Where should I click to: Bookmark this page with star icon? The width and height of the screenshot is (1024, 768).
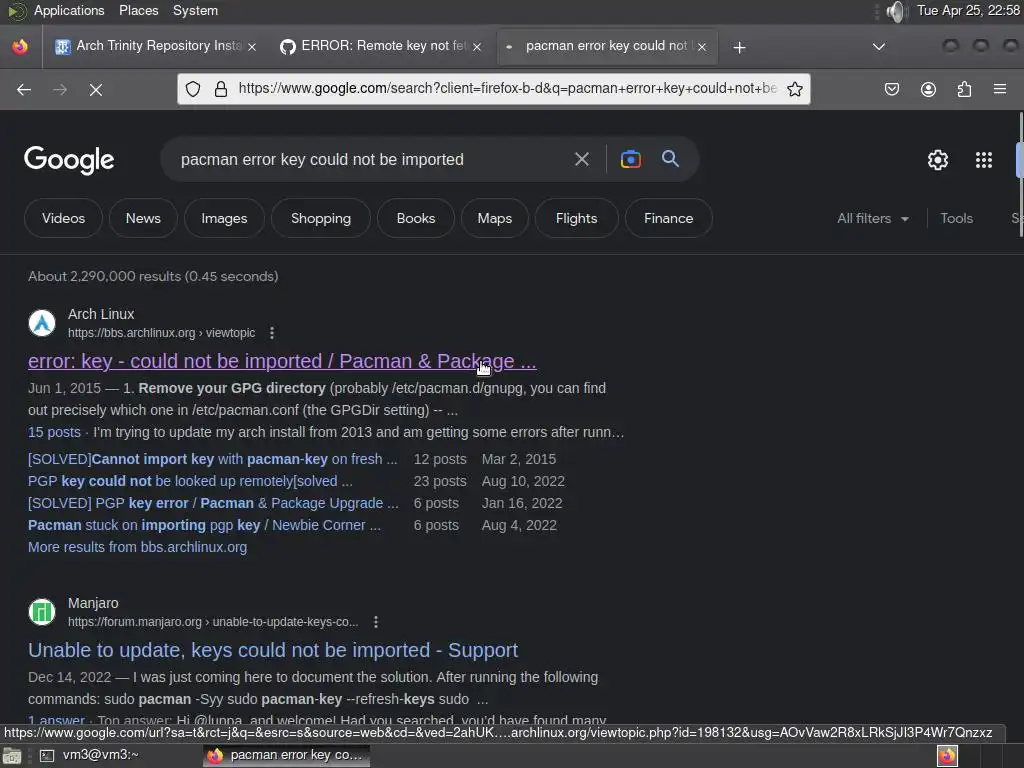click(794, 89)
